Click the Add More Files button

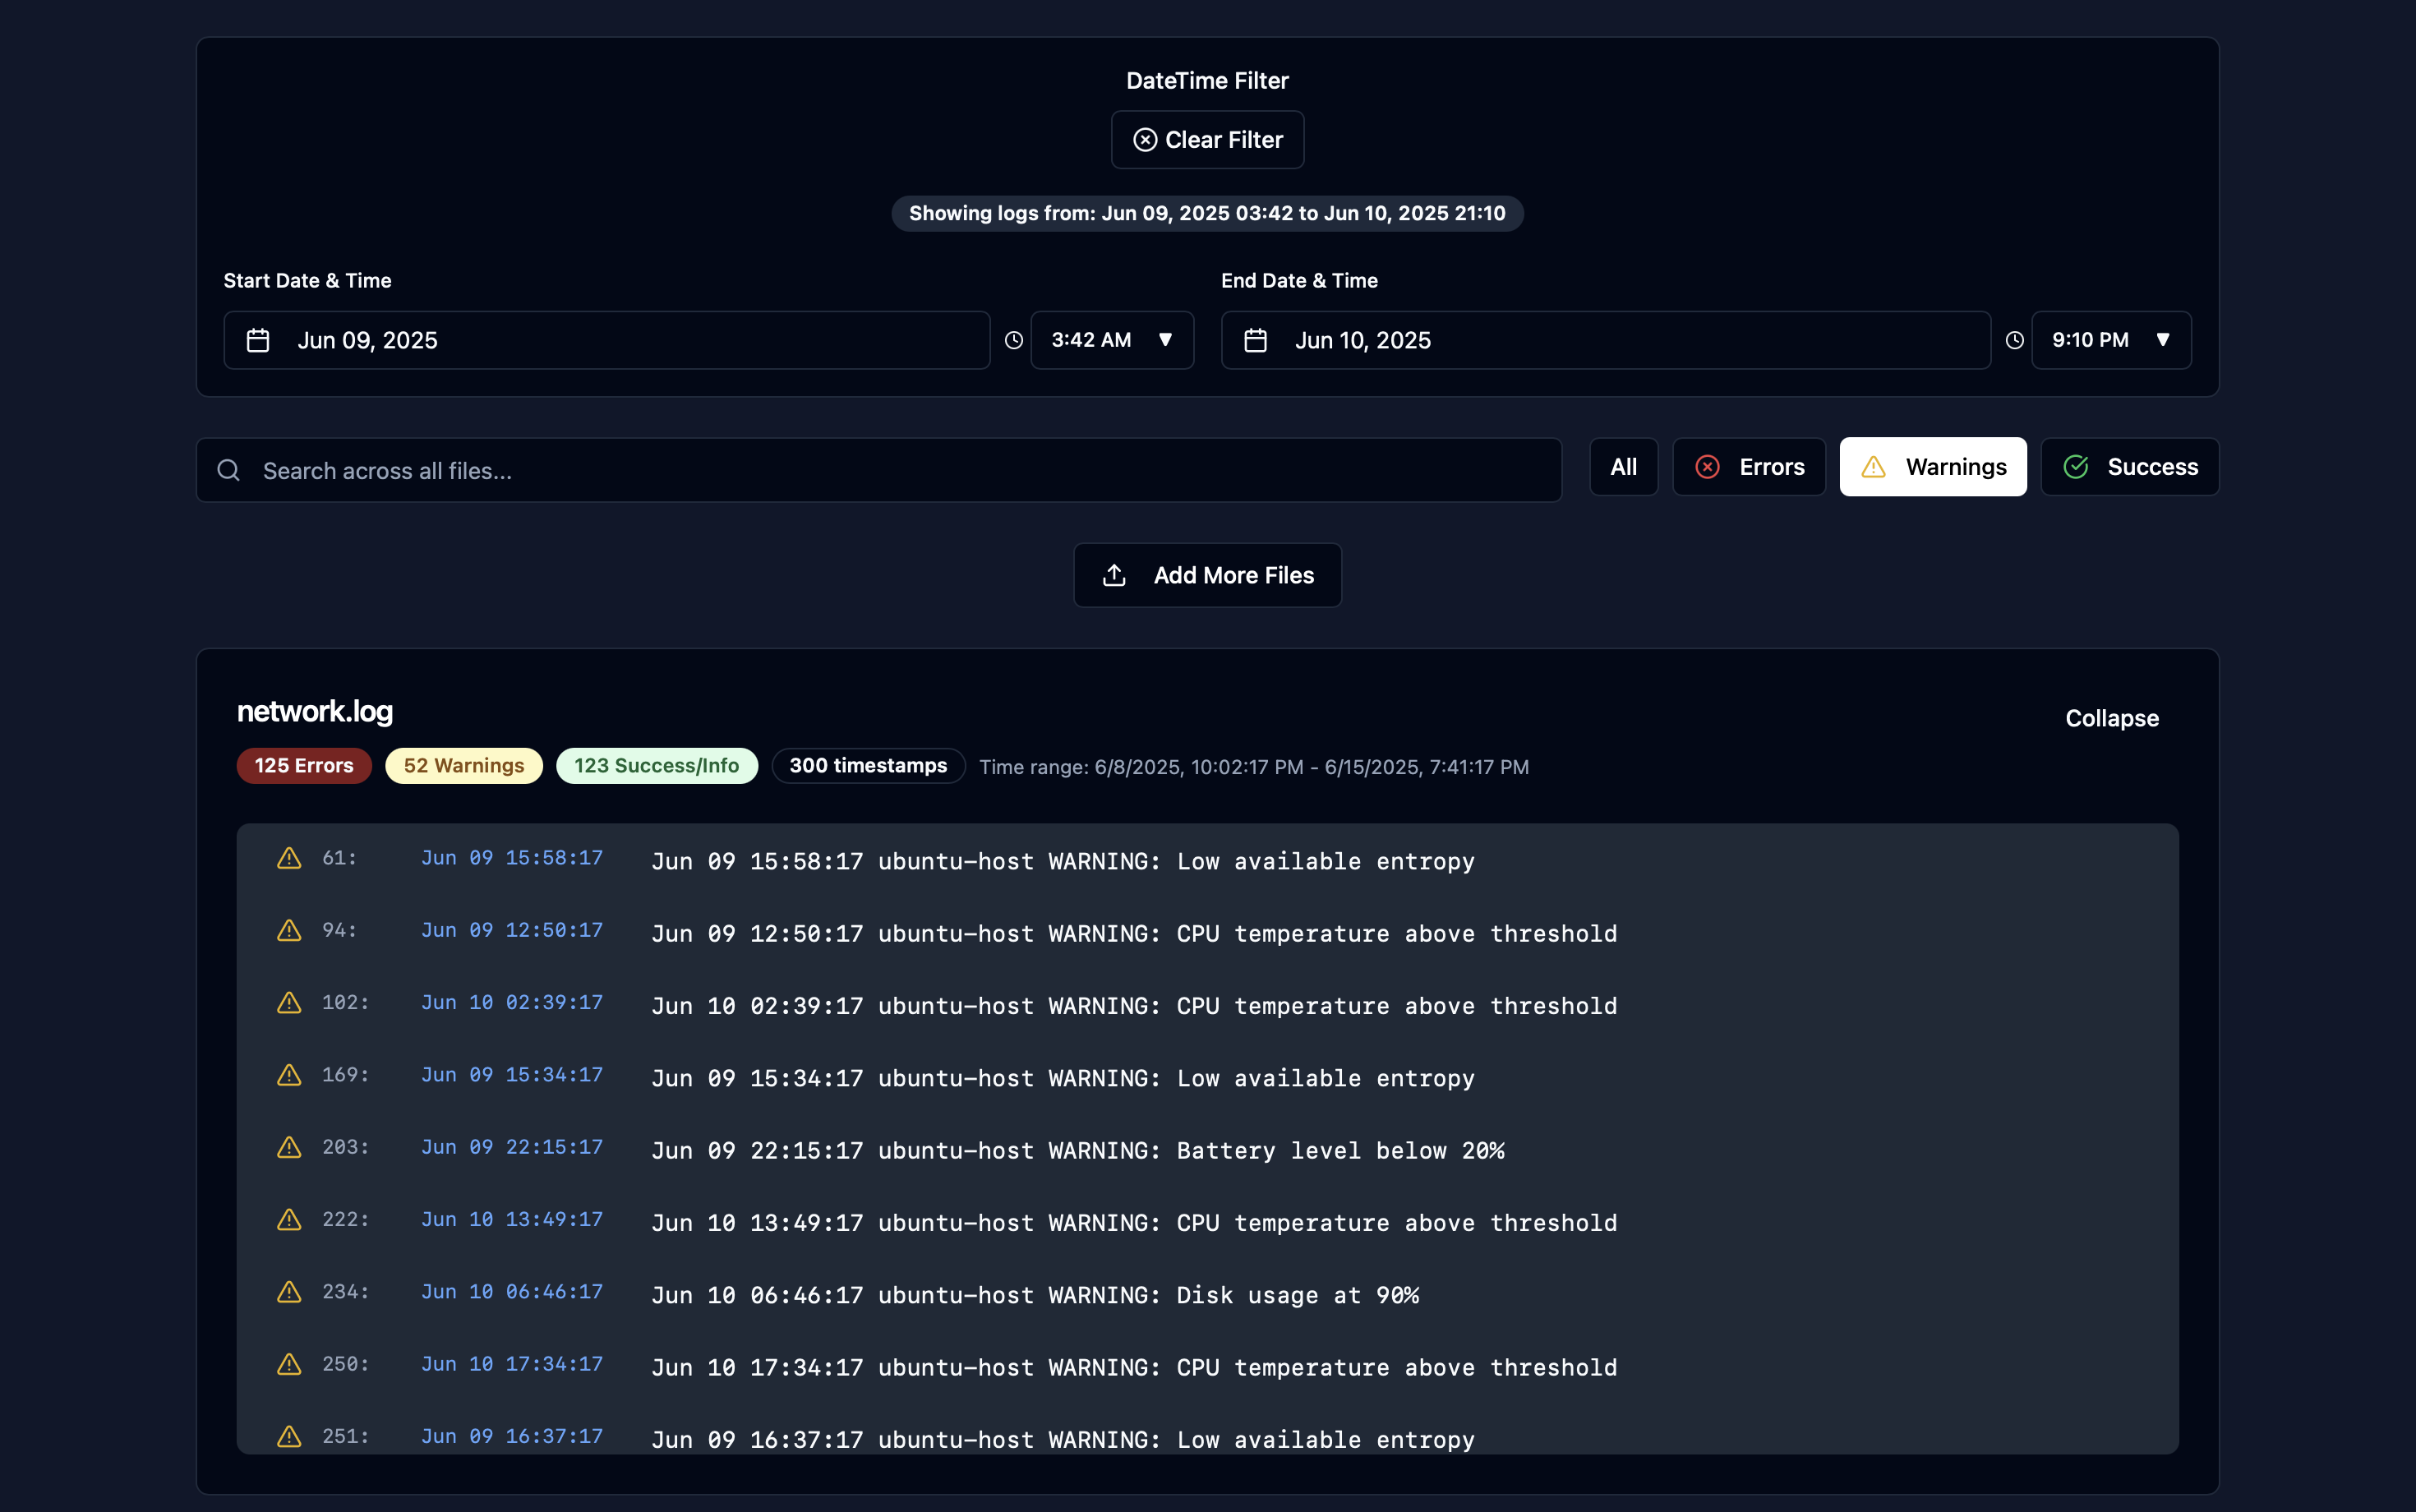pyautogui.click(x=1207, y=575)
